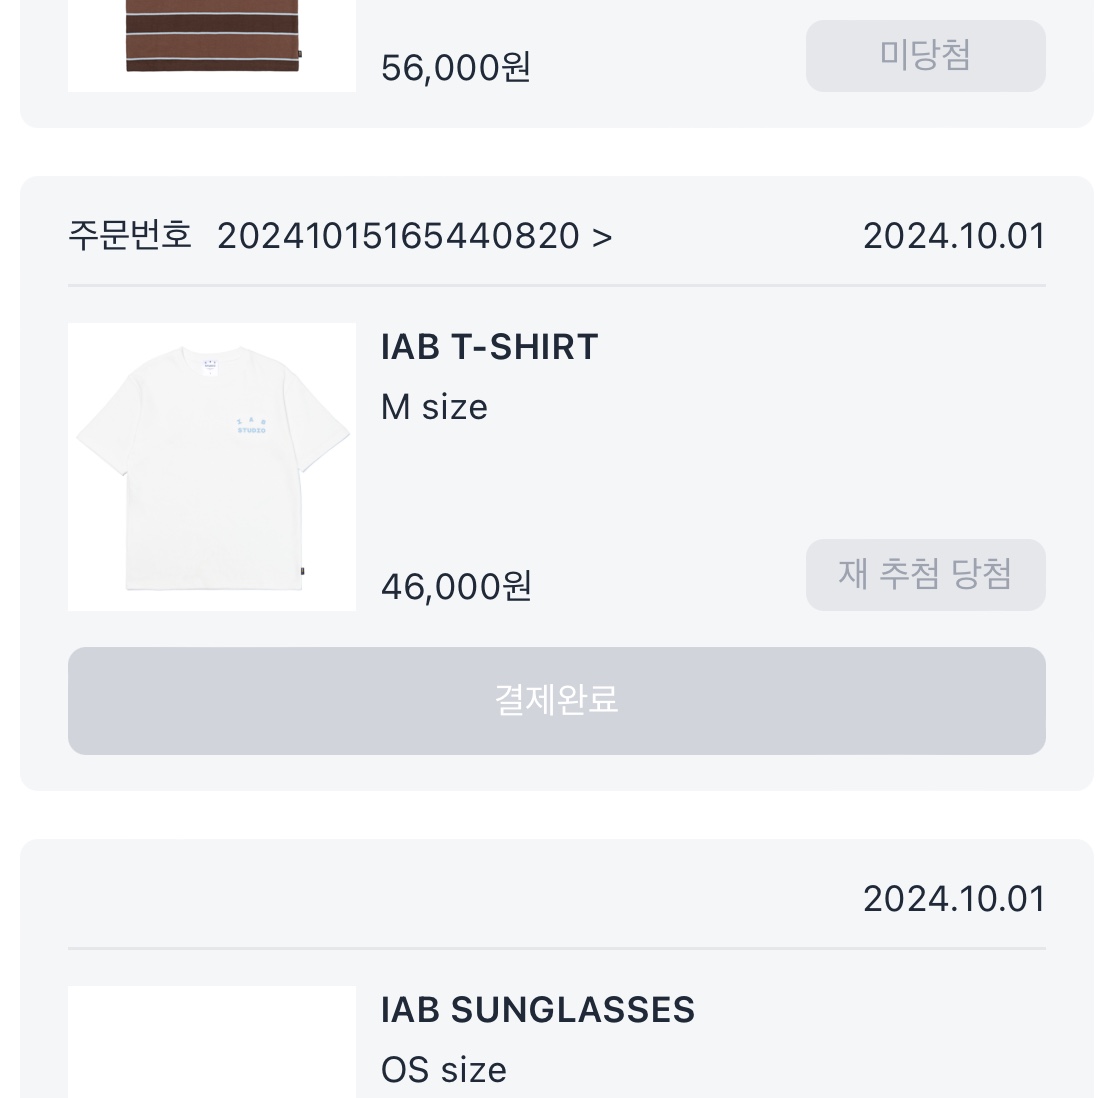1098x1098 pixels.
Task: Tap the blue logo print on the white t-shirt
Action: [x=253, y=425]
